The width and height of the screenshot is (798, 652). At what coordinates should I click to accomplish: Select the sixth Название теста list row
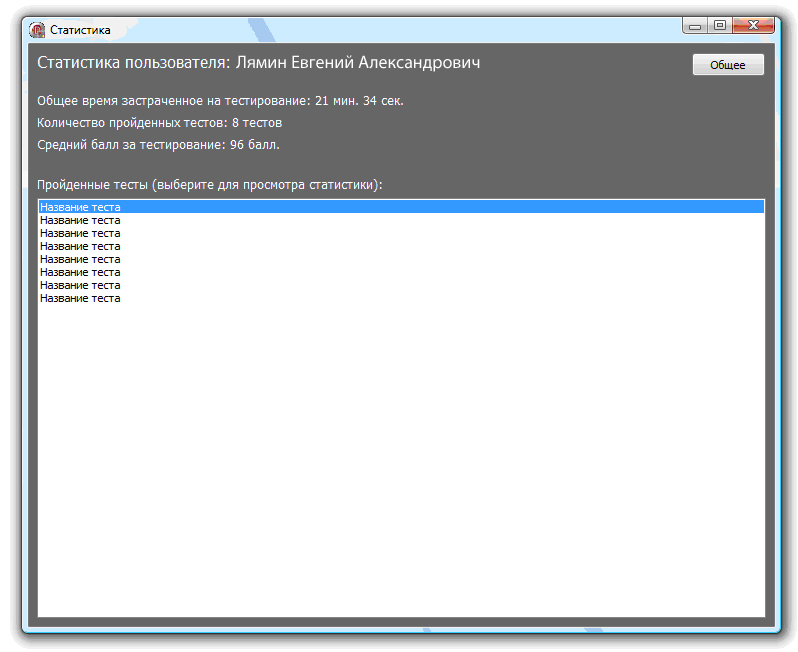401,272
